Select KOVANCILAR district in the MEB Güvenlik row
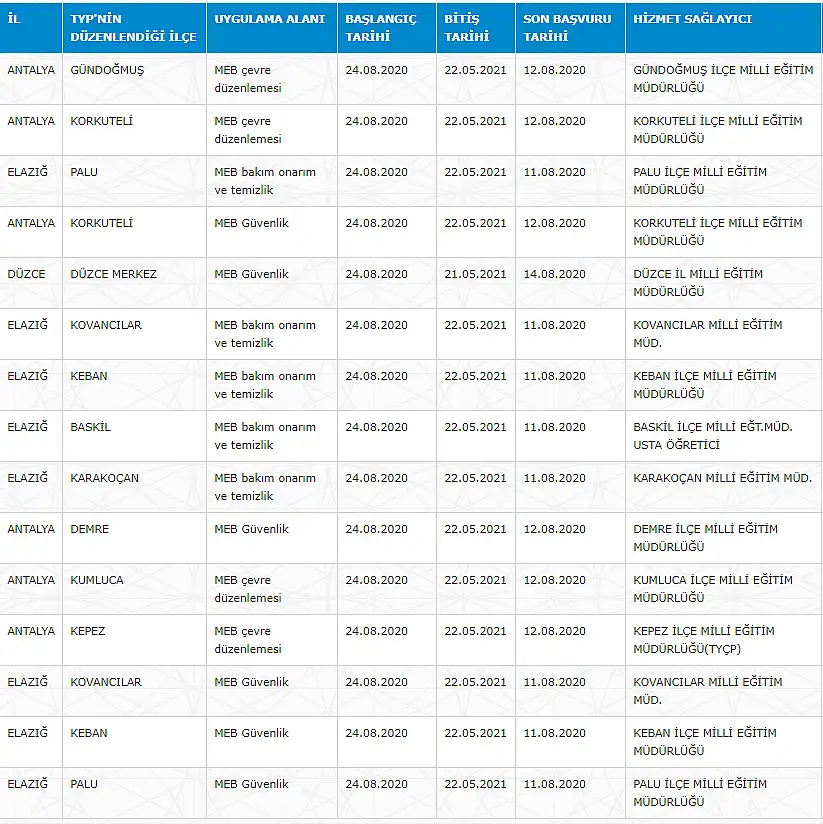The height and width of the screenshot is (824, 823). point(135,691)
